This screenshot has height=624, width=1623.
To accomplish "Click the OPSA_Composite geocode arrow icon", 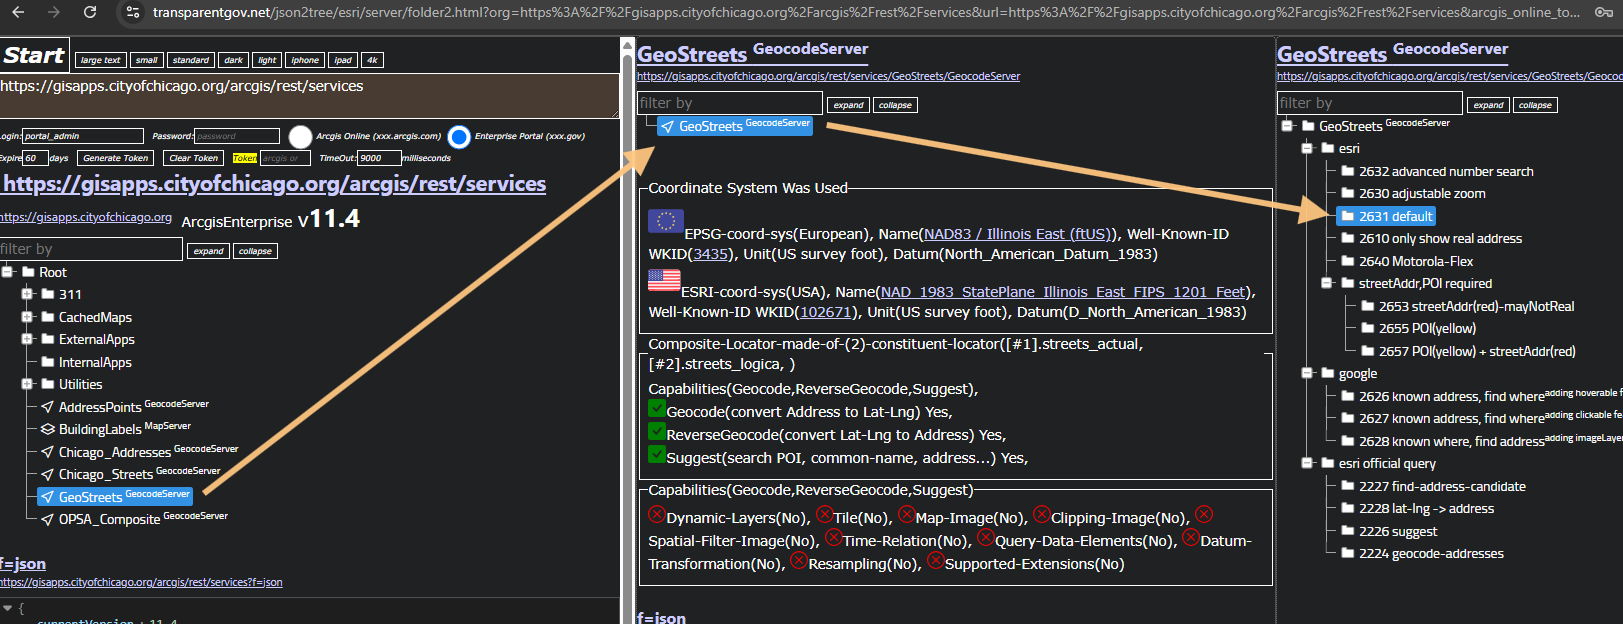I will coord(47,519).
